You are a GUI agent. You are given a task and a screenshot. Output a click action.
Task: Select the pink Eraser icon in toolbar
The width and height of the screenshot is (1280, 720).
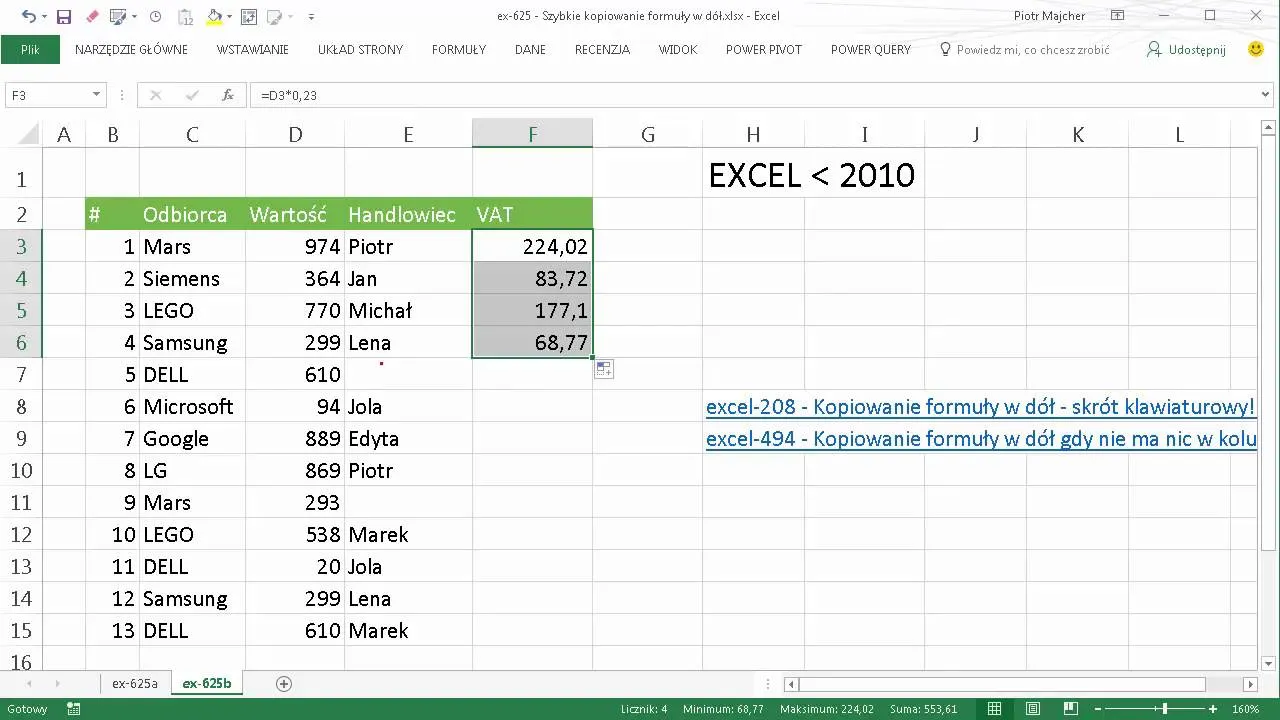93,16
